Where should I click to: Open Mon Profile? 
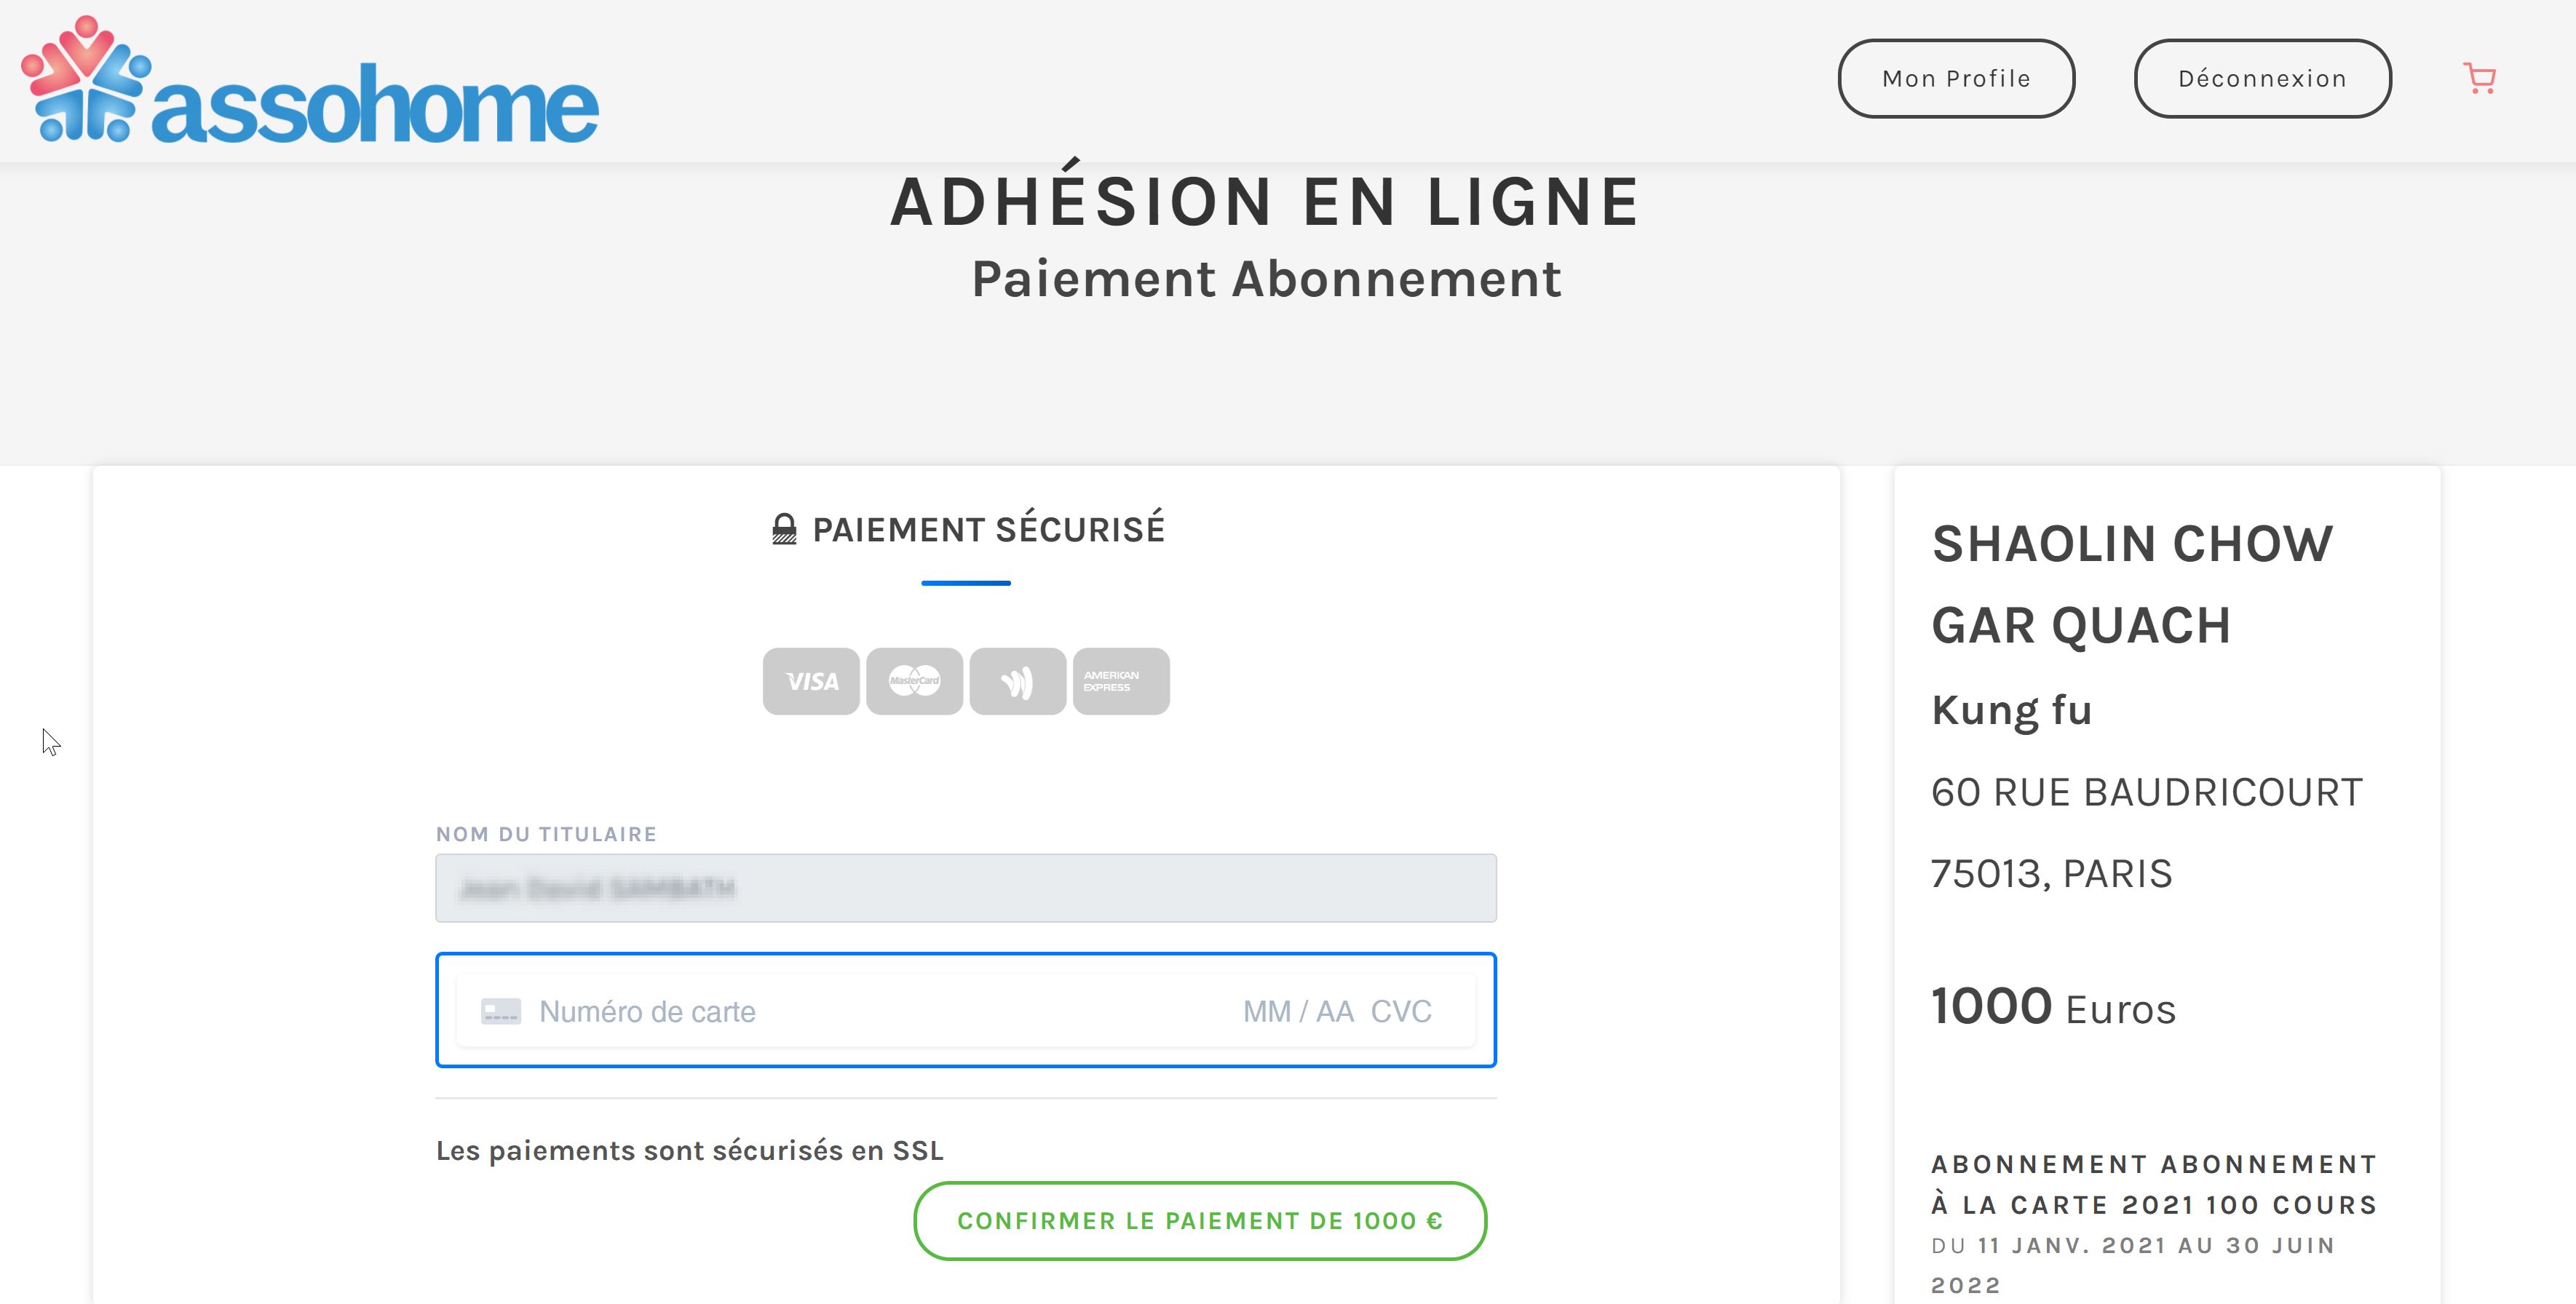click(x=1956, y=78)
